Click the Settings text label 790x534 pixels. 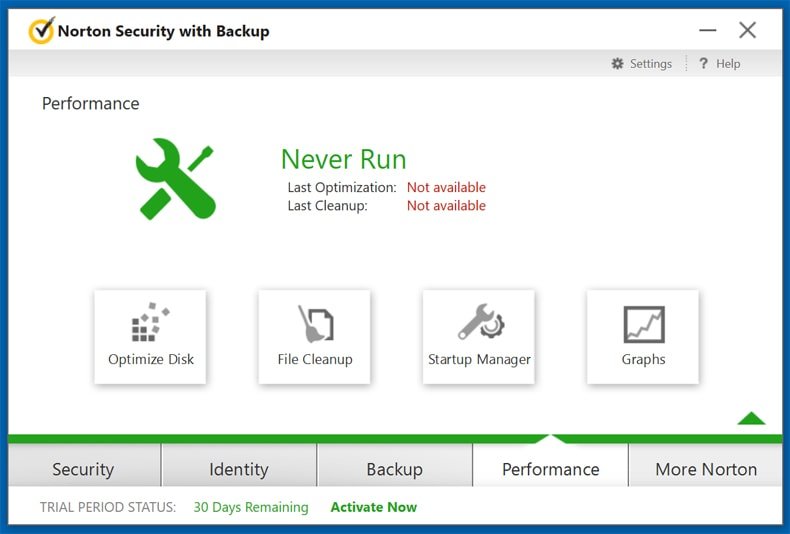tap(650, 64)
